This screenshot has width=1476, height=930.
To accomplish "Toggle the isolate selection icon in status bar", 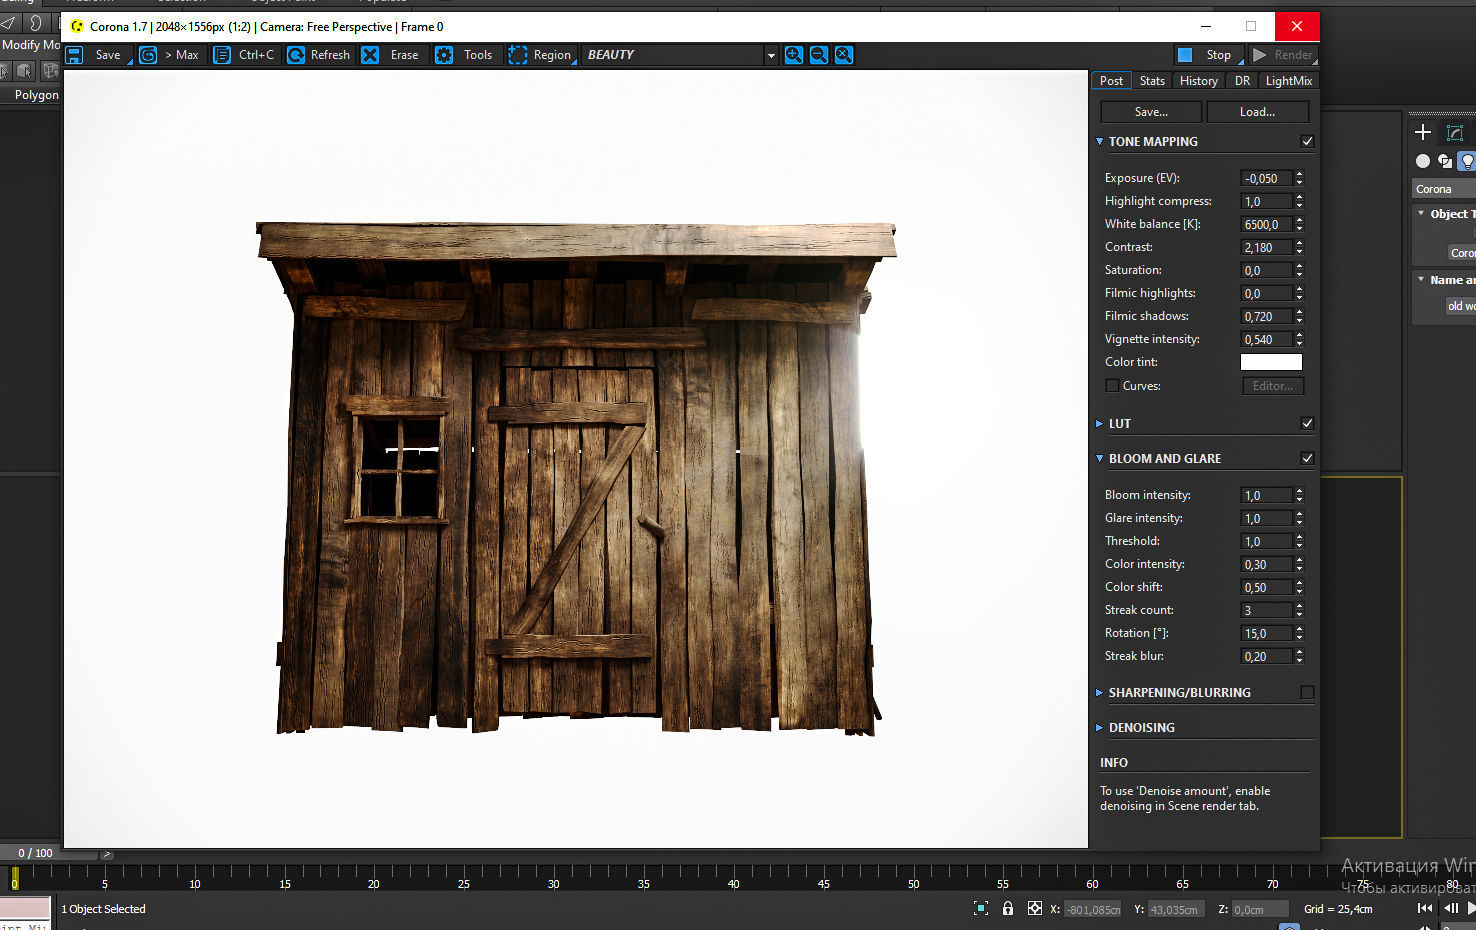I will coord(981,908).
